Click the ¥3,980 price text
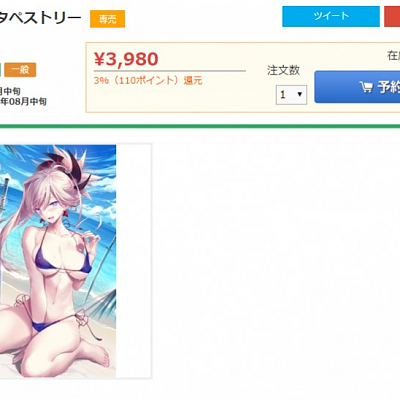The height and width of the screenshot is (400, 400). [x=126, y=59]
